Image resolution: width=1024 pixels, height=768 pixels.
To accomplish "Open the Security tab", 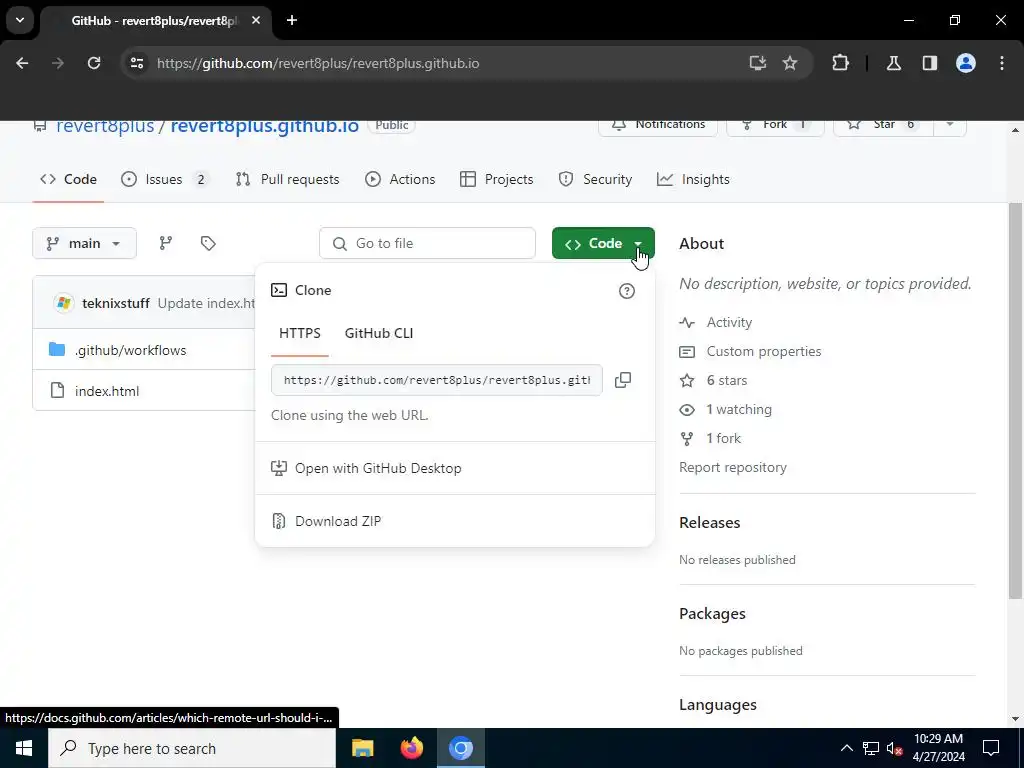I will pyautogui.click(x=595, y=180).
